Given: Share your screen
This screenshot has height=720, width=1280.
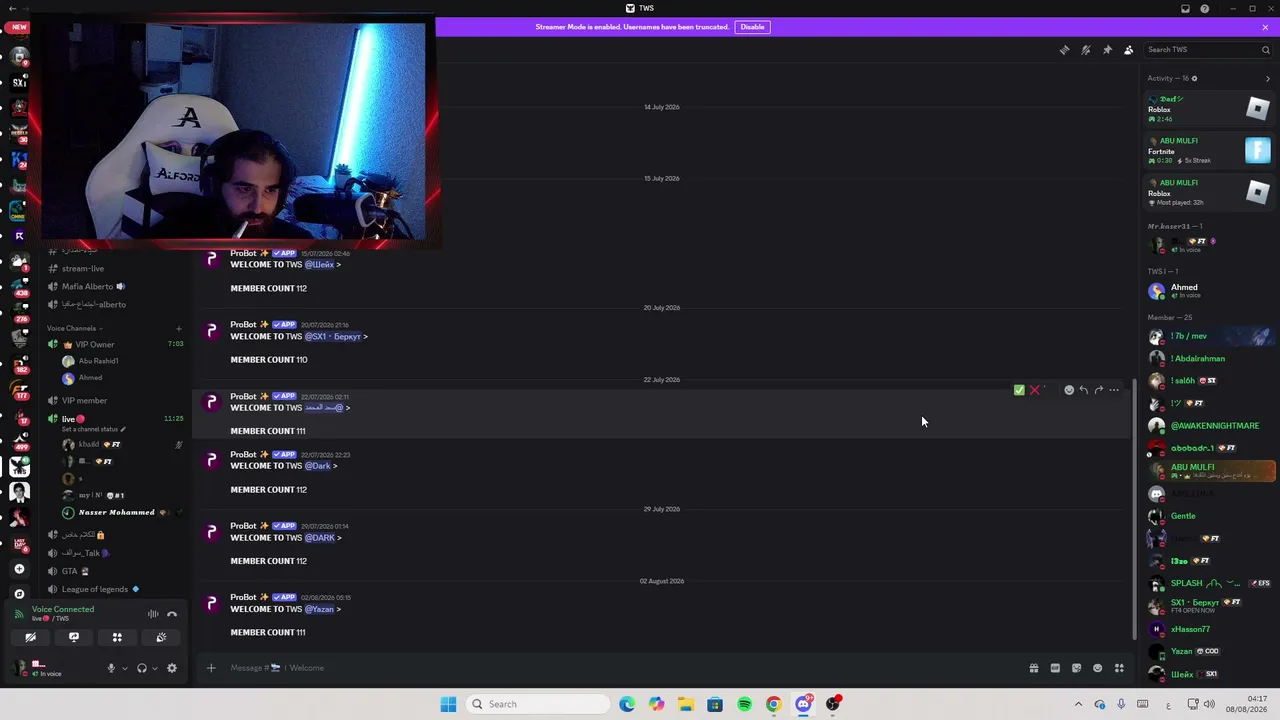Looking at the screenshot, I should coord(74,637).
